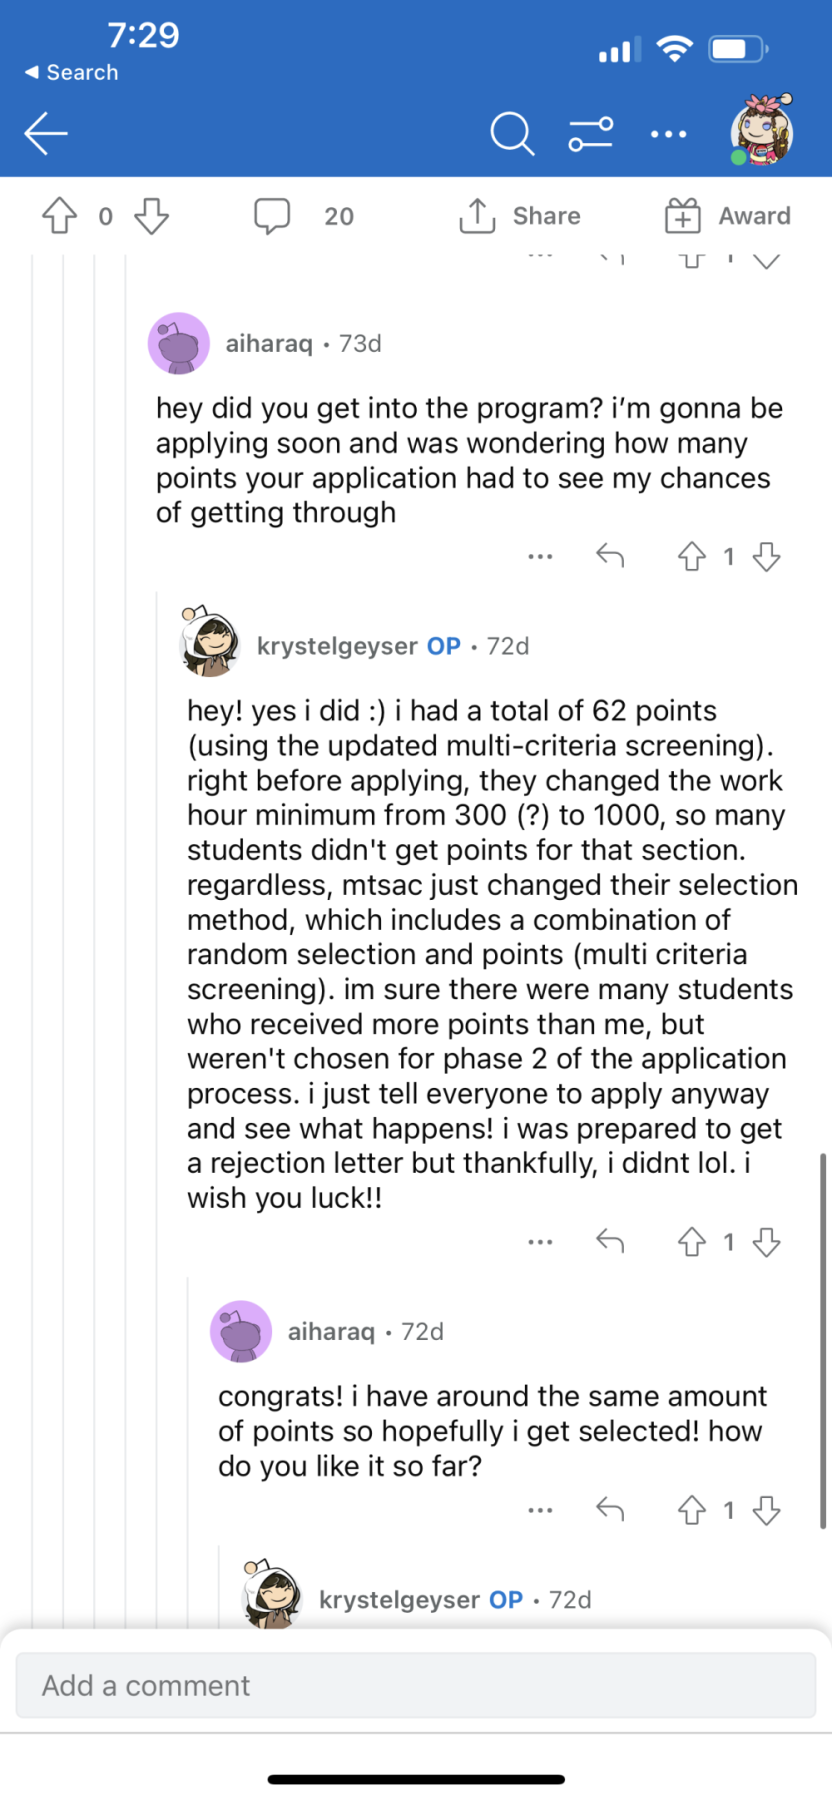Image resolution: width=832 pixels, height=1800 pixels.
Task: Open comment sort options icon
Action: (591, 133)
